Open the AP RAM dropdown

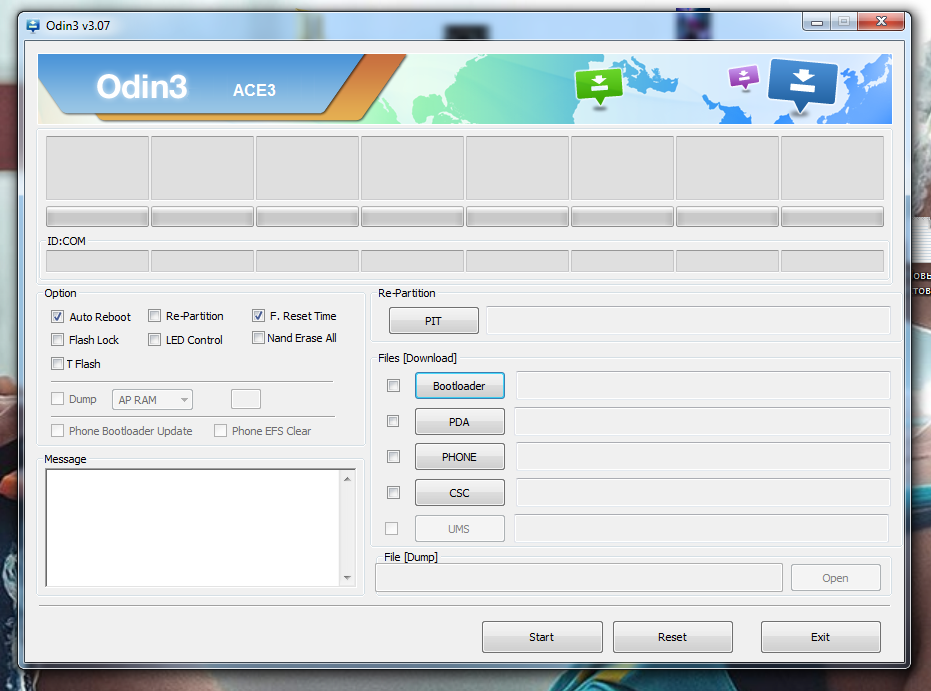click(153, 400)
